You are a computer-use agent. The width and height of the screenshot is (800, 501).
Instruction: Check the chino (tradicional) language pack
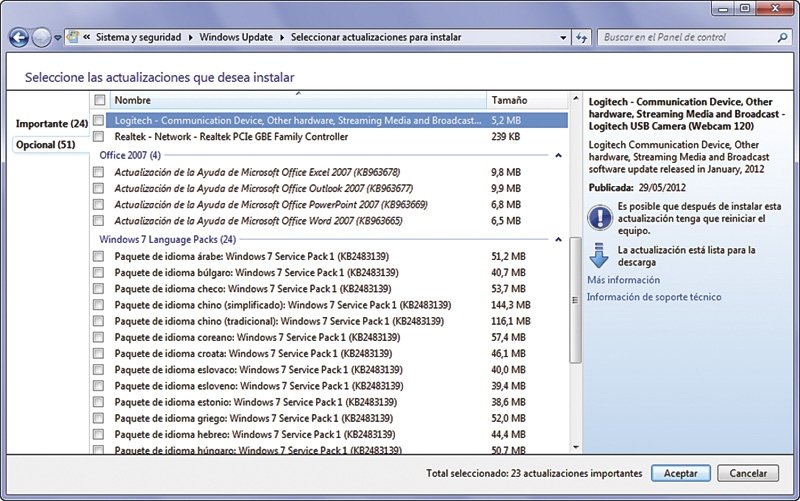tap(98, 321)
